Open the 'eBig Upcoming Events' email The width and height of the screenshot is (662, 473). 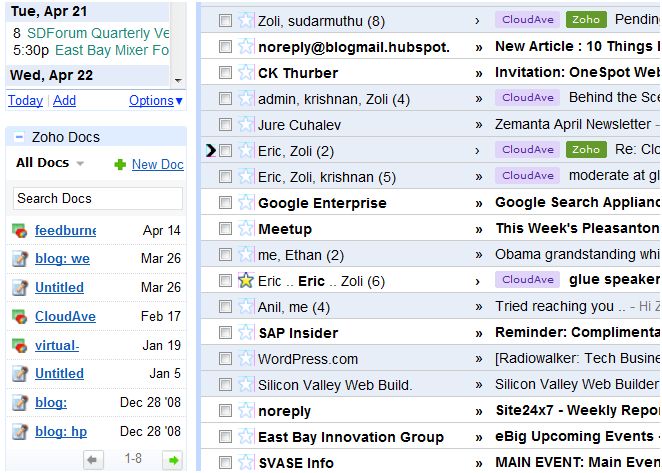(x=575, y=436)
